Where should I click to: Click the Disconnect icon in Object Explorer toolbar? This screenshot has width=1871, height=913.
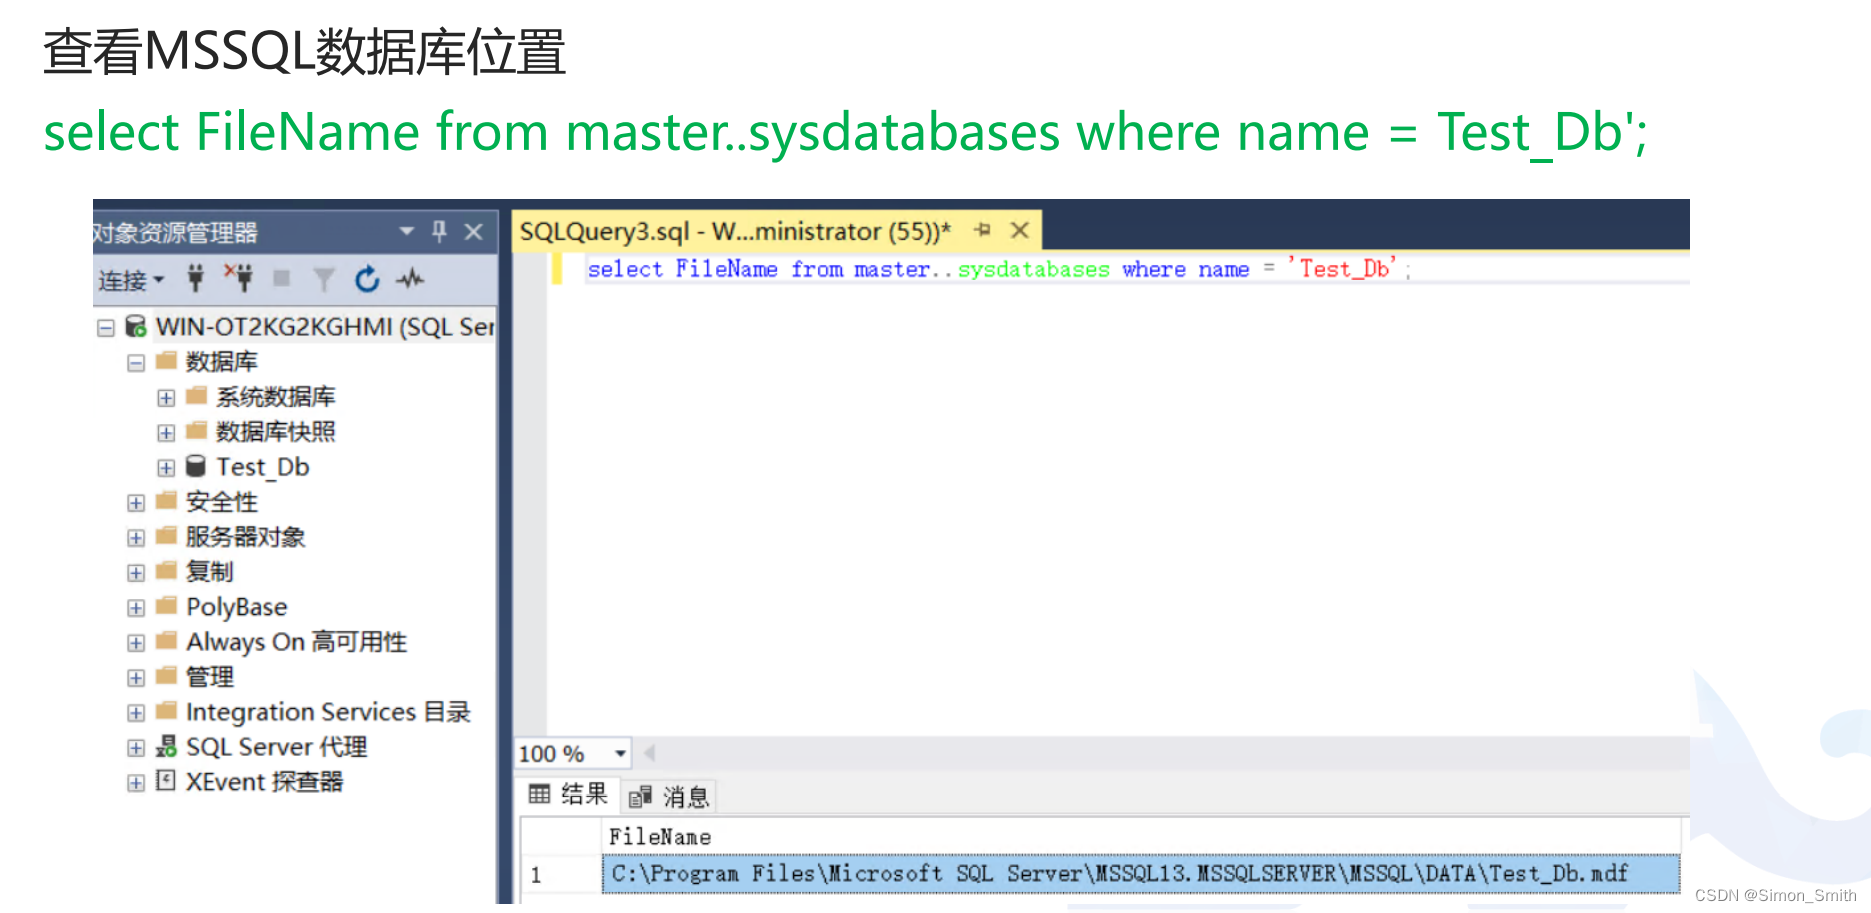tap(240, 280)
